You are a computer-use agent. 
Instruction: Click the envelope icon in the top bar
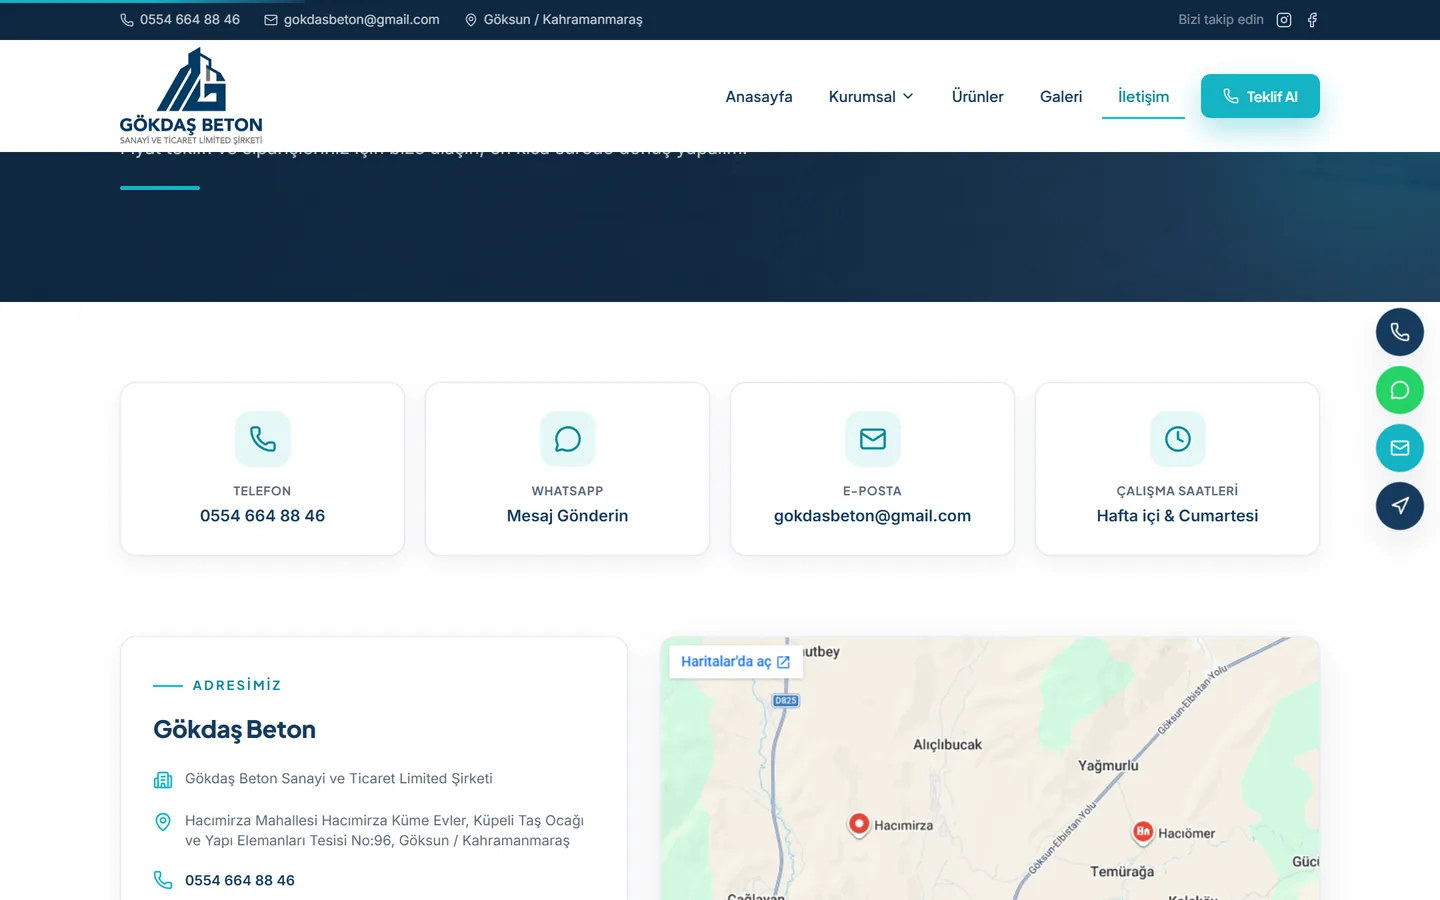(271, 20)
